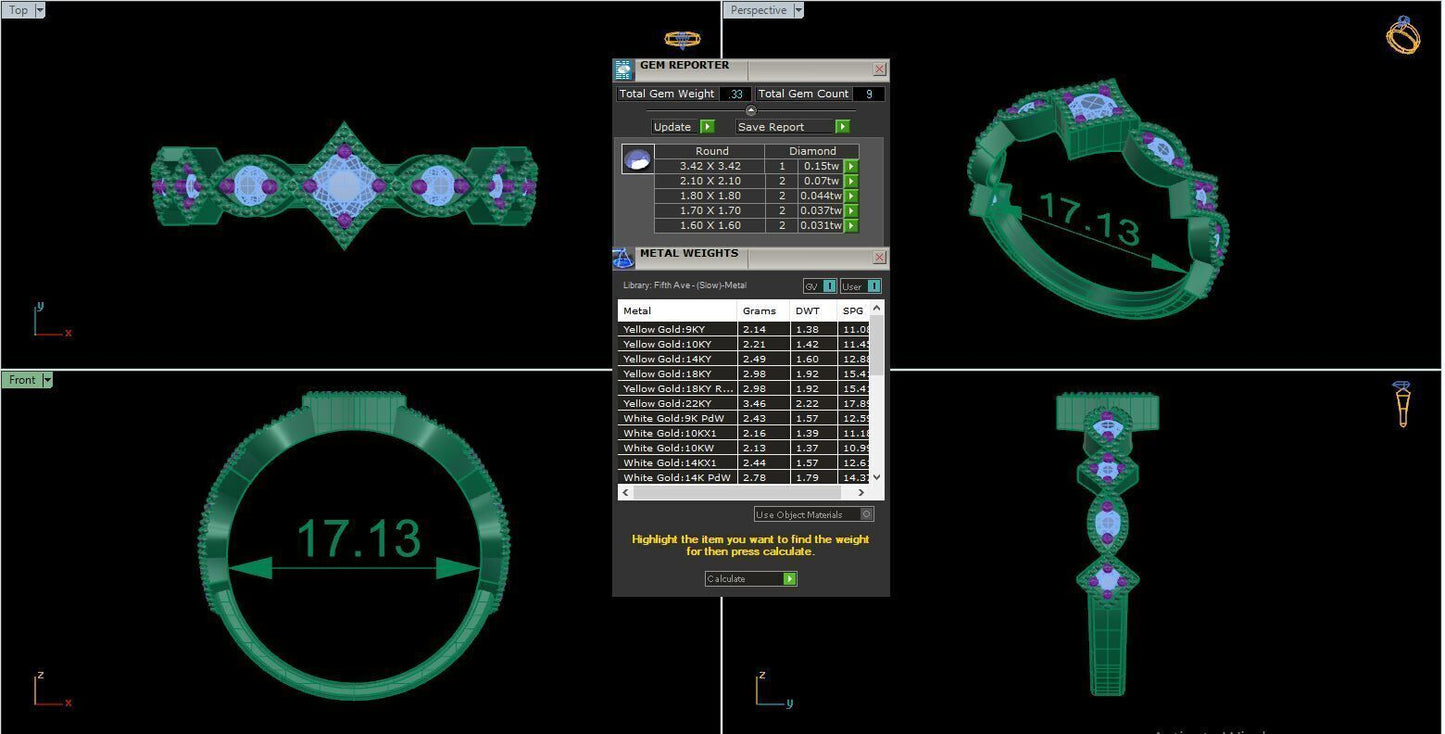Click the 1.70 X 1.70 gem size cell
Image resolution: width=1445 pixels, height=734 pixels.
[710, 211]
